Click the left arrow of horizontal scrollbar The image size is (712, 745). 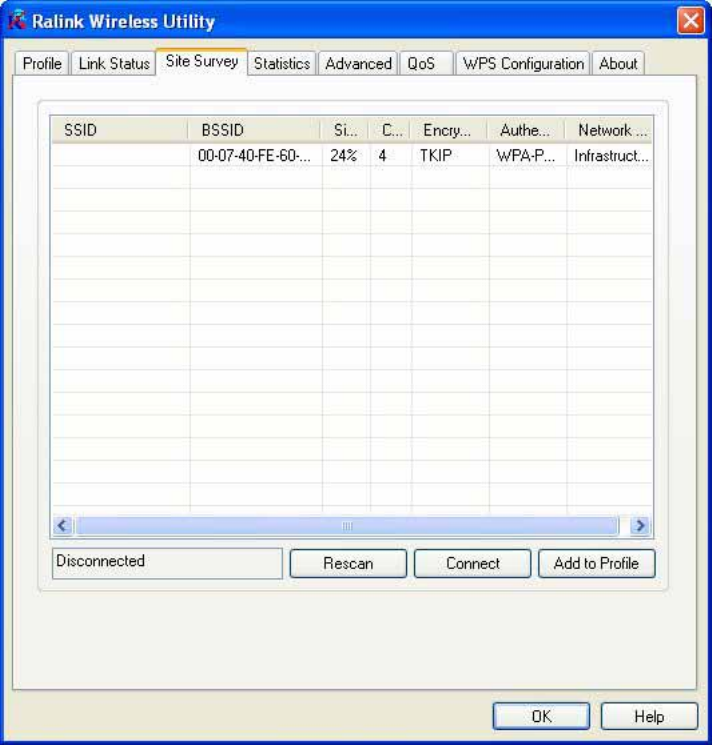[x=63, y=525]
